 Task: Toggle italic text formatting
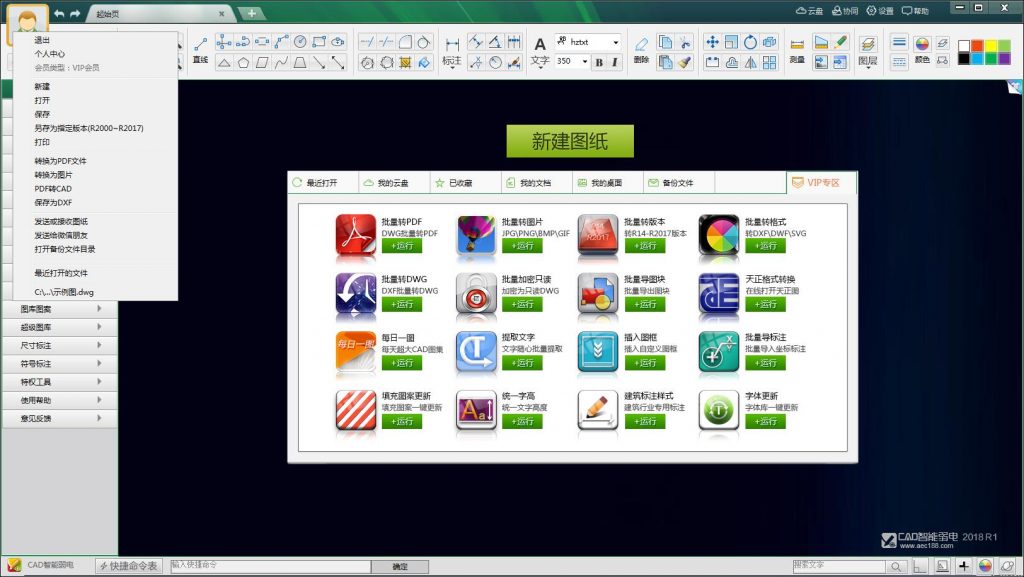point(615,62)
